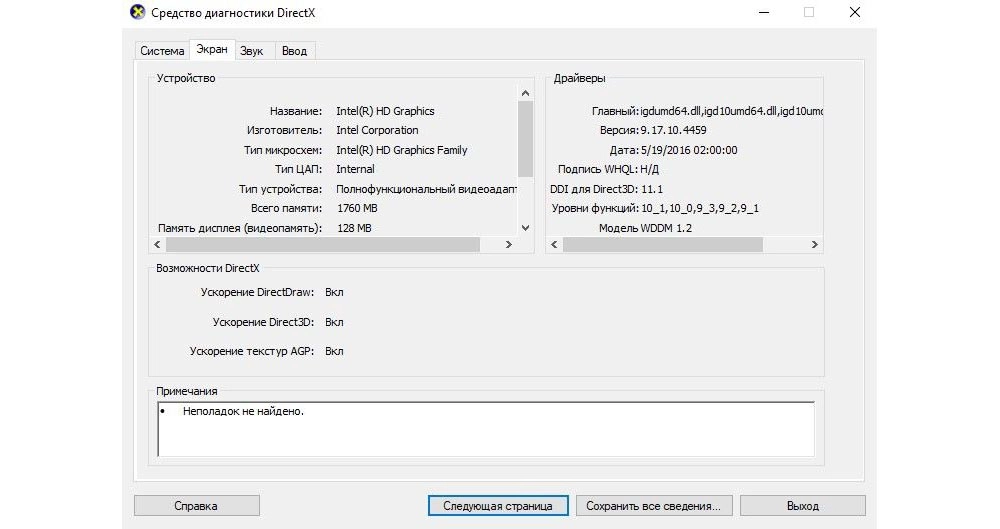Click the driver version '9.17.10.4459'
1000x529 pixels.
tap(673, 130)
